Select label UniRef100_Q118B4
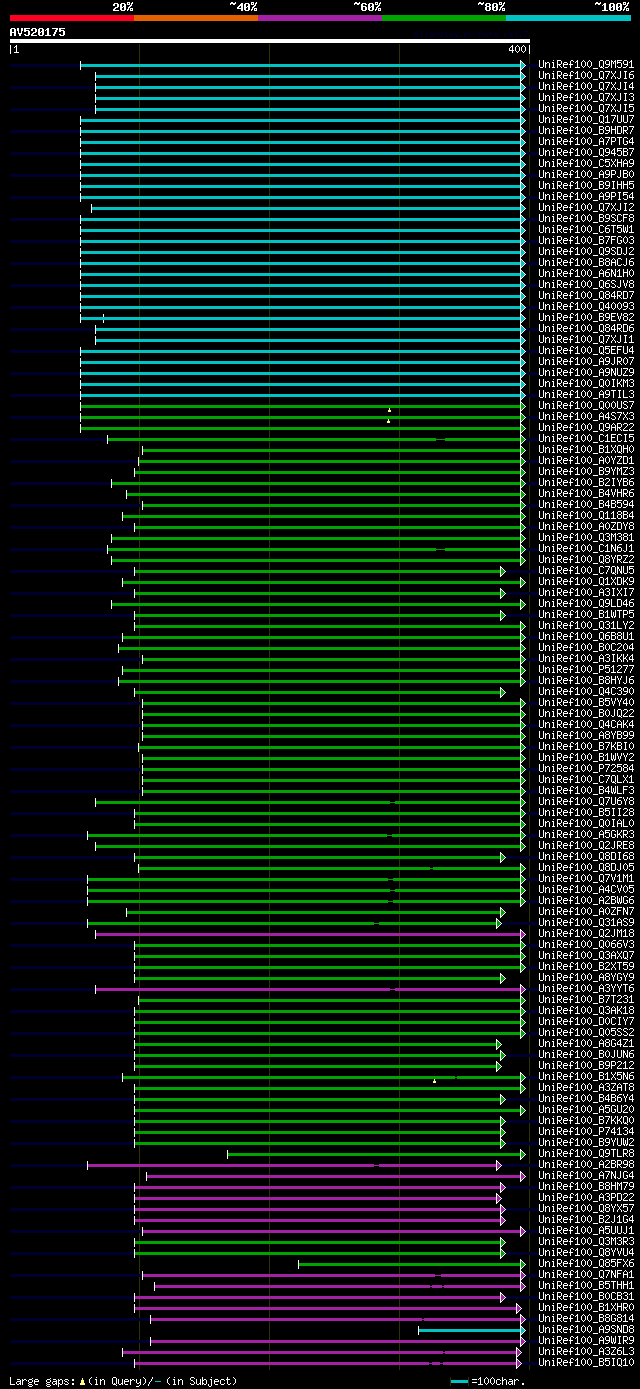 pos(586,515)
